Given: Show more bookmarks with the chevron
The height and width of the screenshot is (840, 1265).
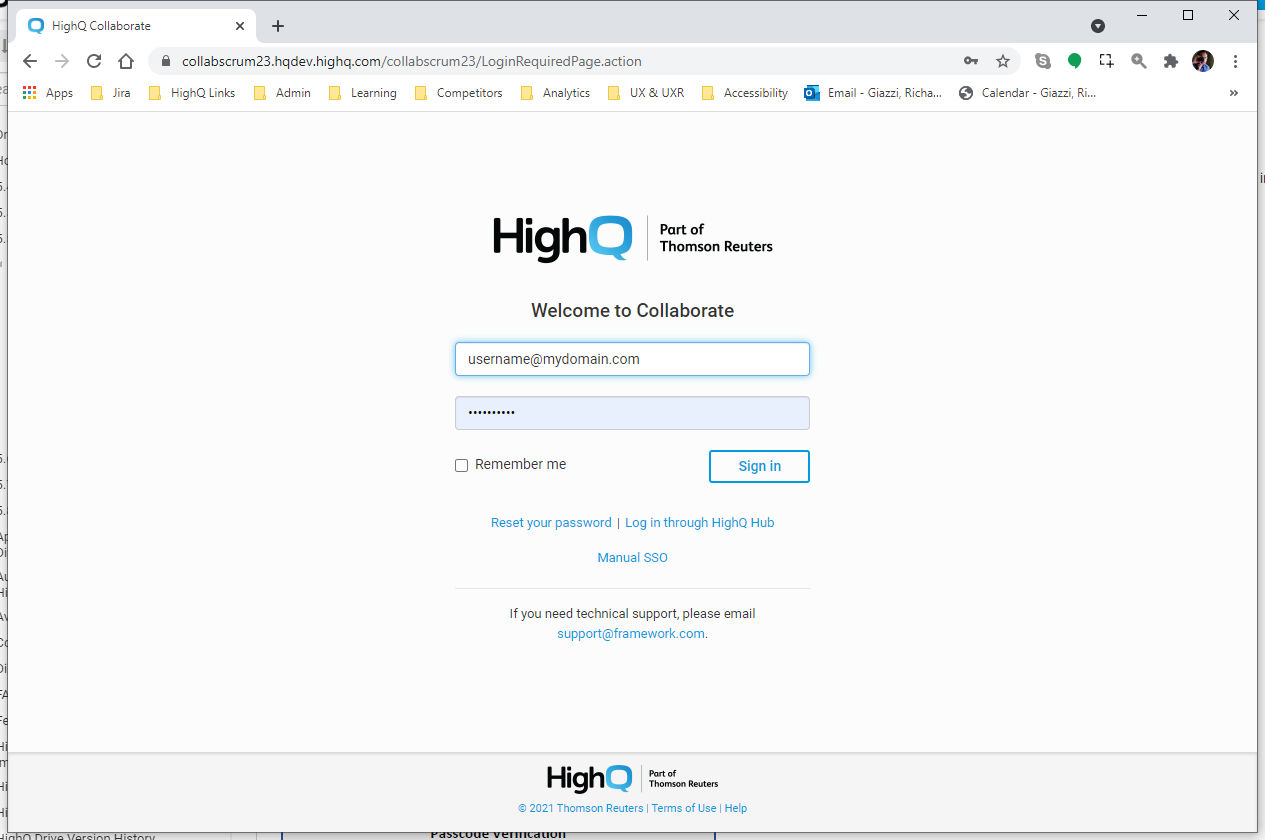Looking at the screenshot, I should coord(1234,93).
